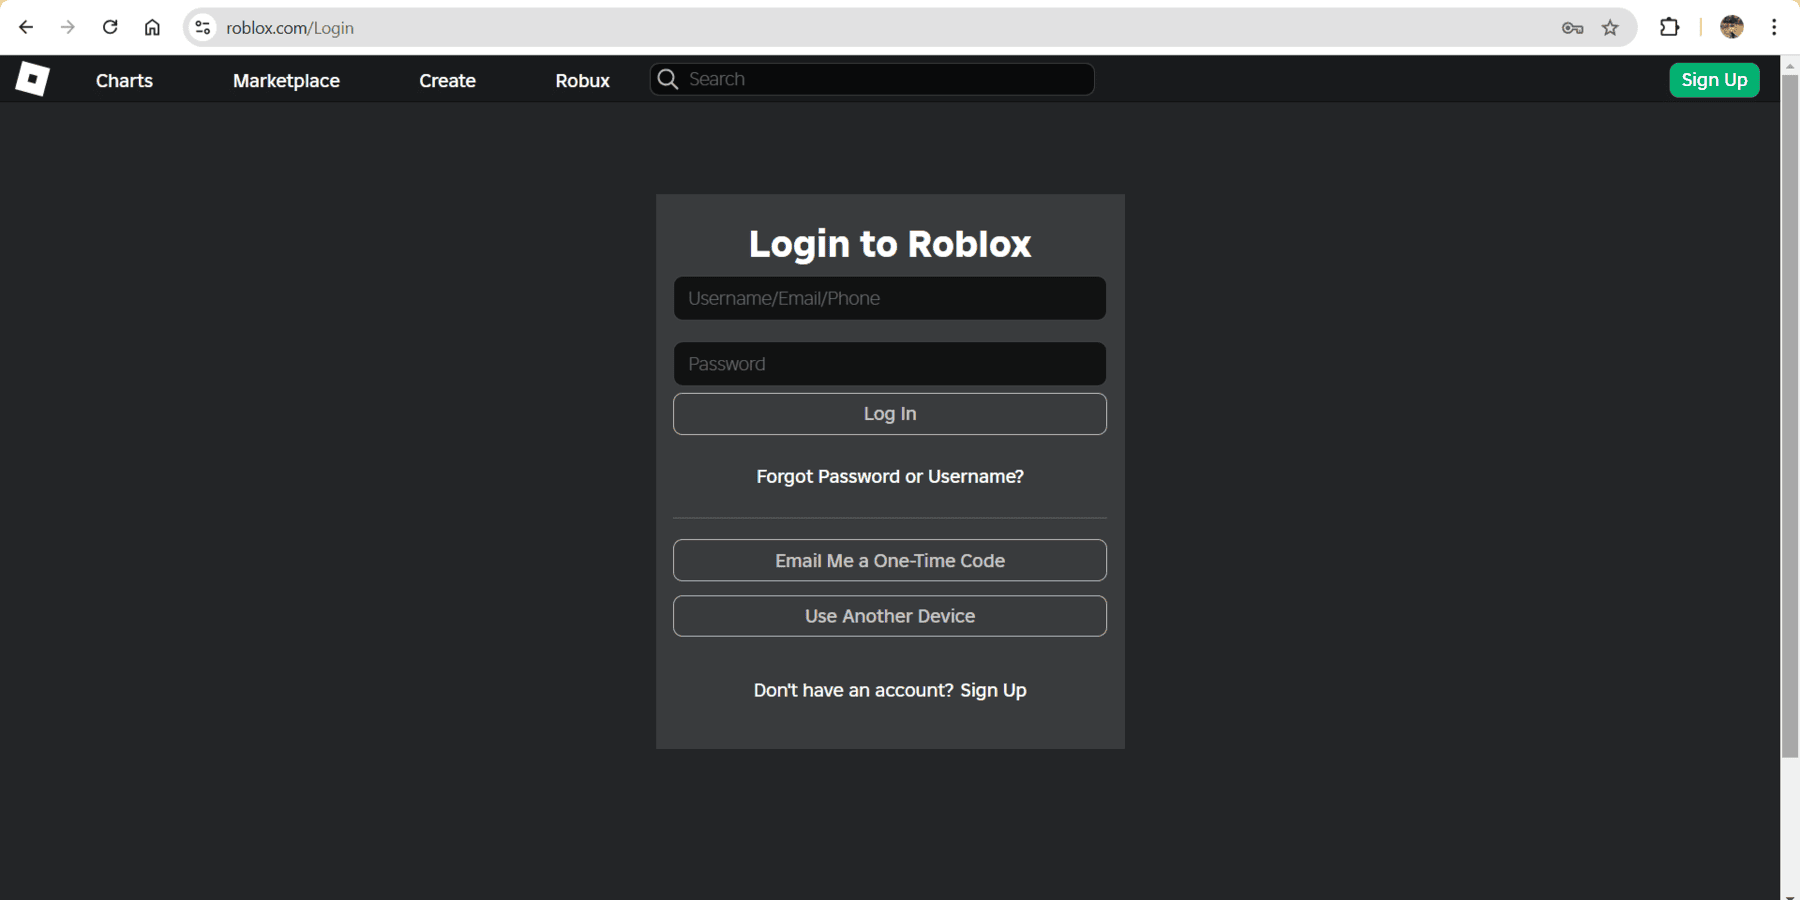This screenshot has width=1800, height=900.
Task: Click the saved passwords key icon
Action: (1572, 28)
